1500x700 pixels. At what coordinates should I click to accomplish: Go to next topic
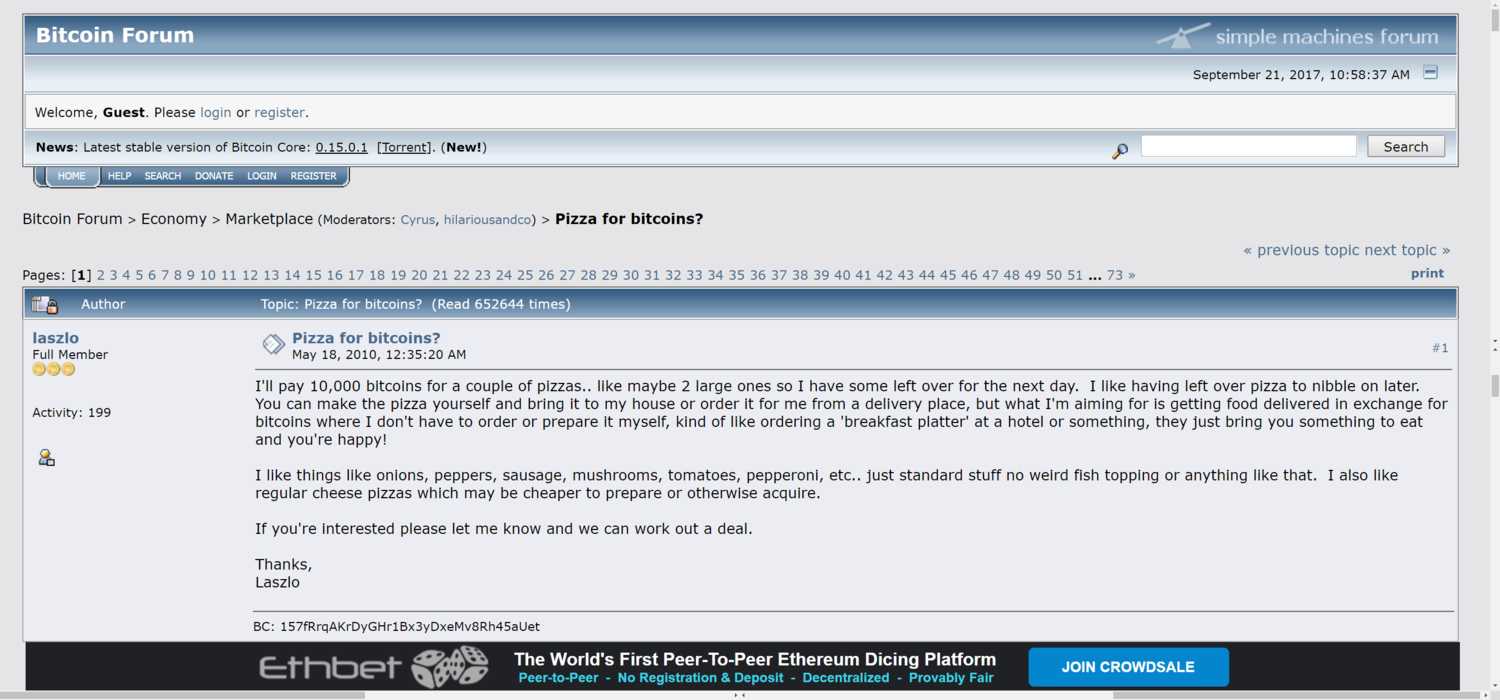[1407, 250]
